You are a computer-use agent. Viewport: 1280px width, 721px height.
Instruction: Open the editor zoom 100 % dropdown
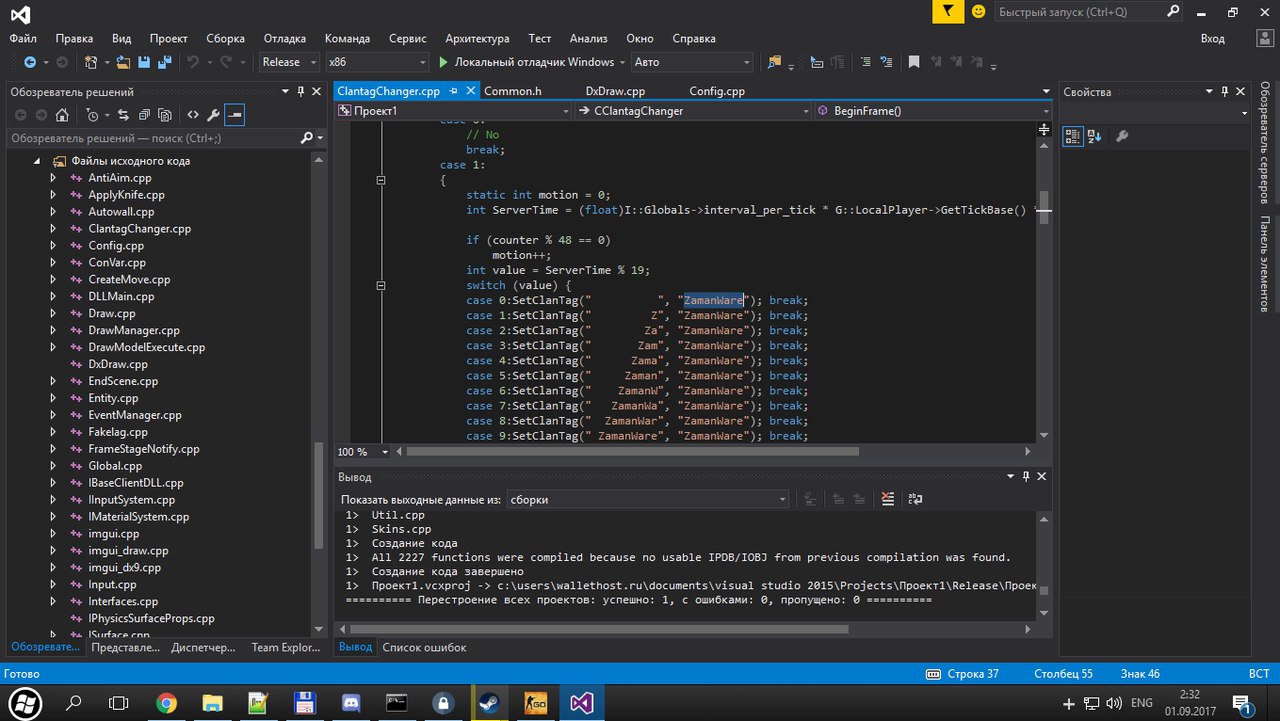362,451
